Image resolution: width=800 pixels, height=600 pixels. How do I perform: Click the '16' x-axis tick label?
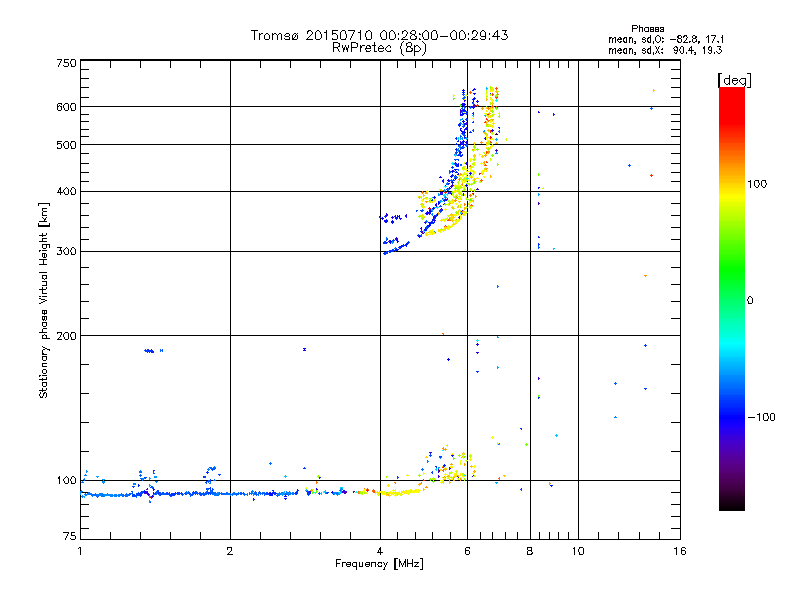680,551
